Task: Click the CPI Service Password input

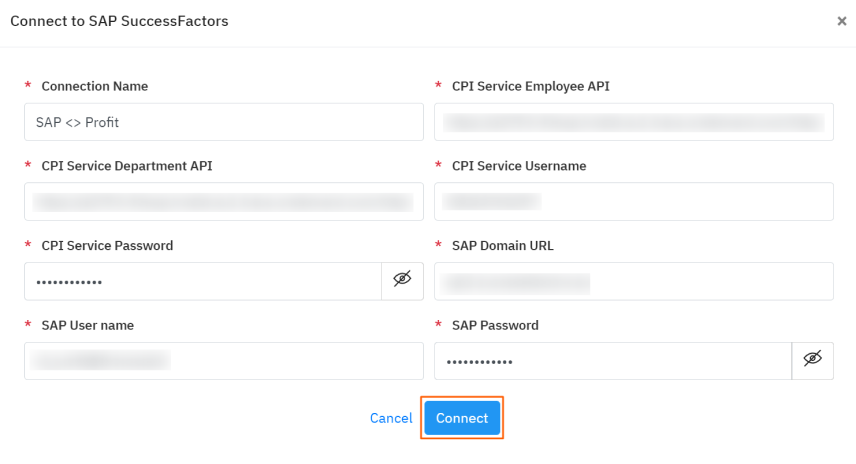Action: click(x=203, y=281)
